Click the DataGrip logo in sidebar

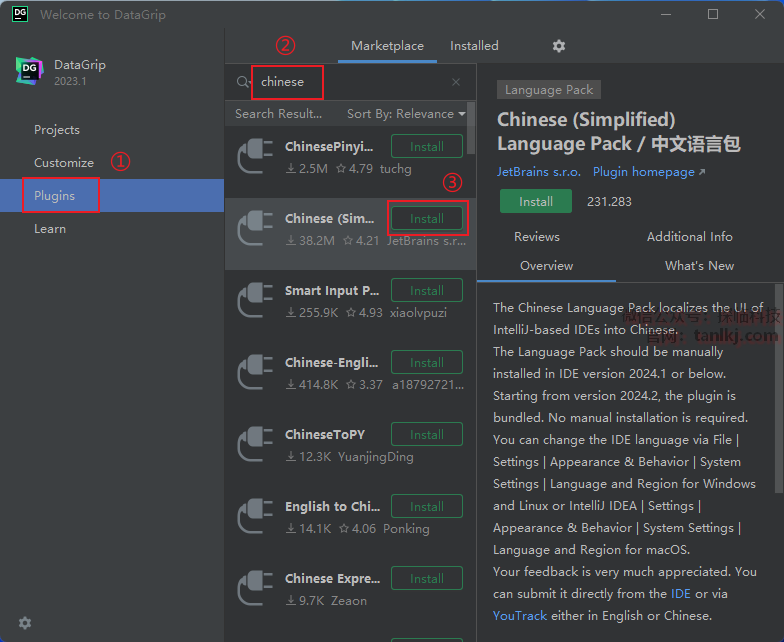coord(29,72)
